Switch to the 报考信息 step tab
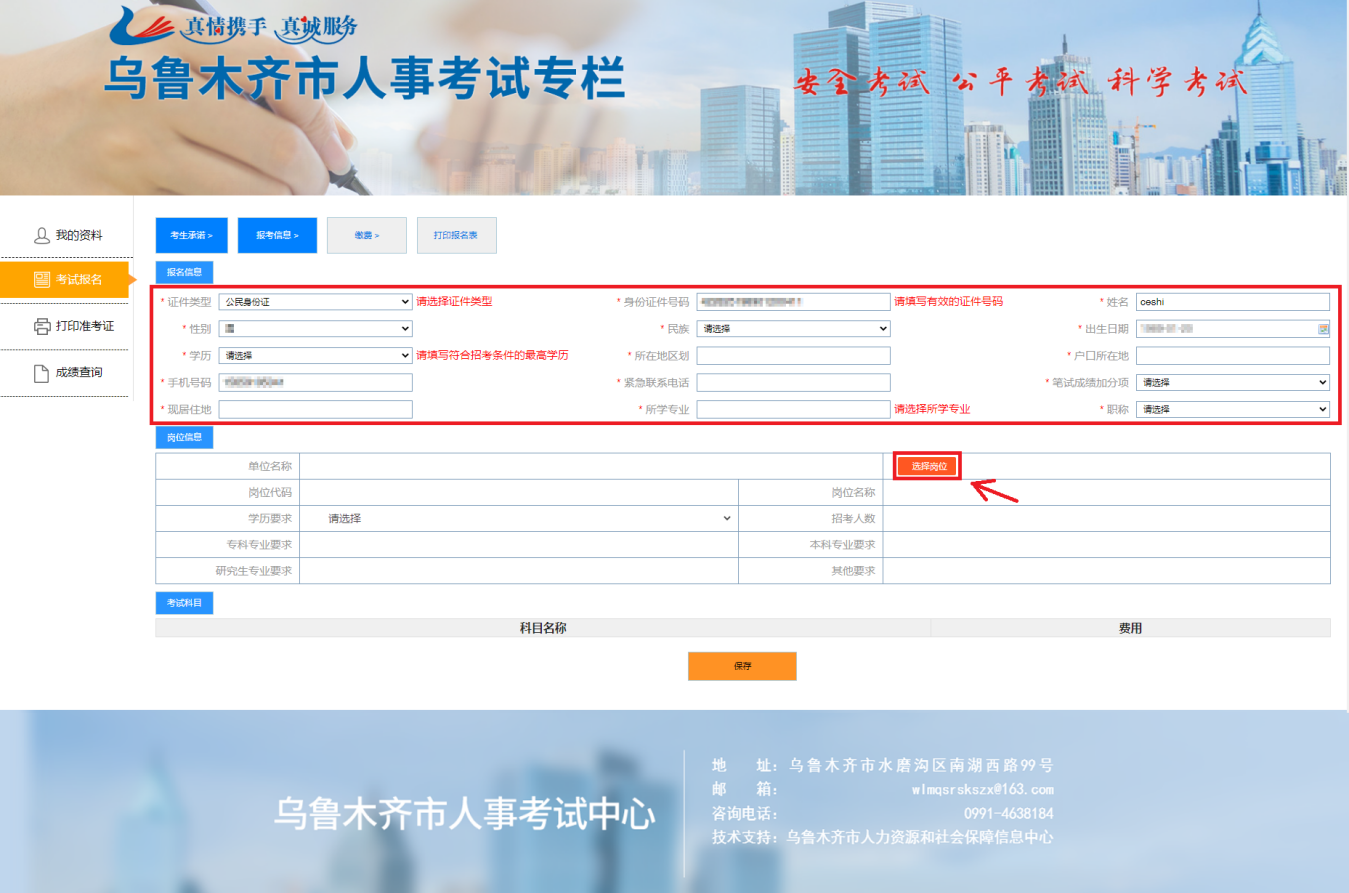The image size is (1349, 893). [276, 235]
